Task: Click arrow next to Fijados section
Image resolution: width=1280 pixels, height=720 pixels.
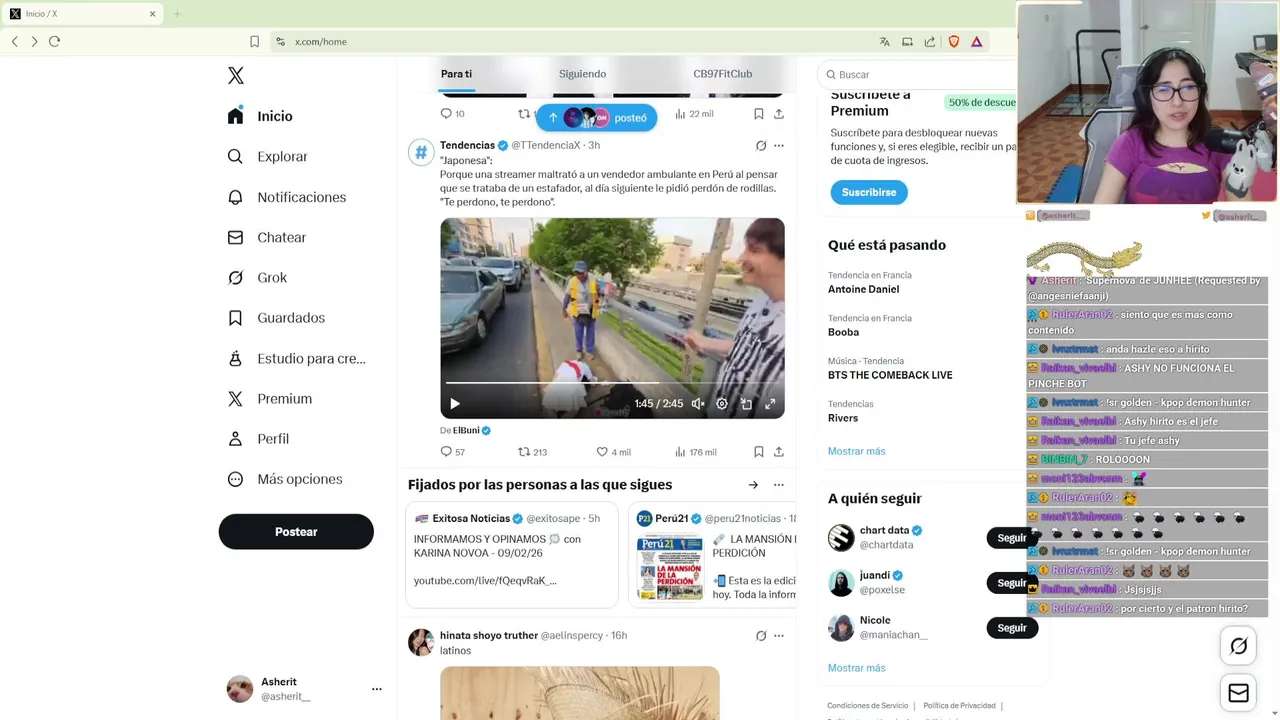Action: click(753, 485)
